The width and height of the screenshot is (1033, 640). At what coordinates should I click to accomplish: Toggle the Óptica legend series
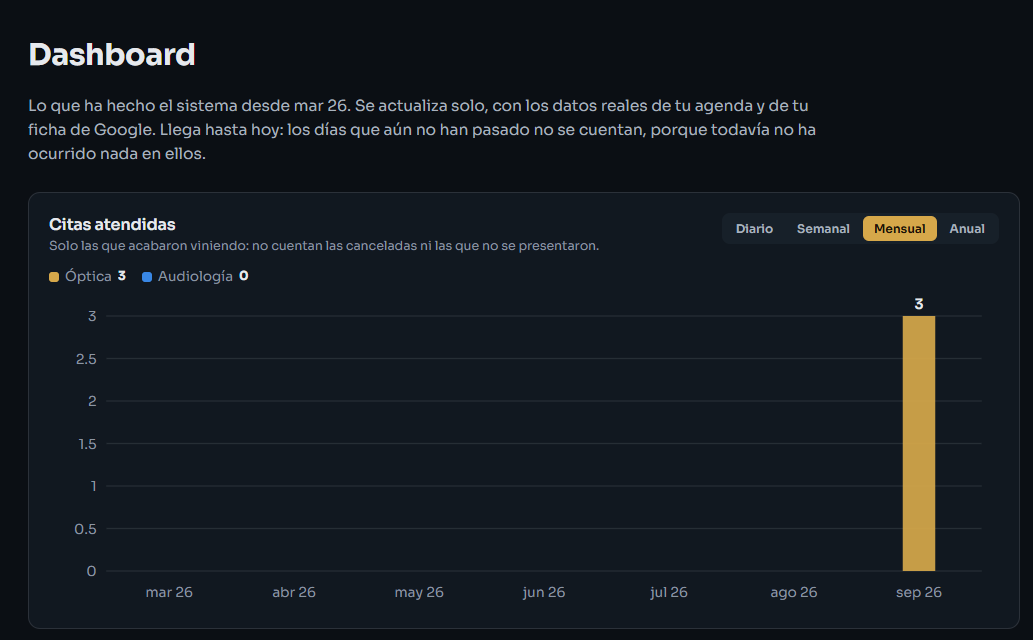[x=88, y=276]
